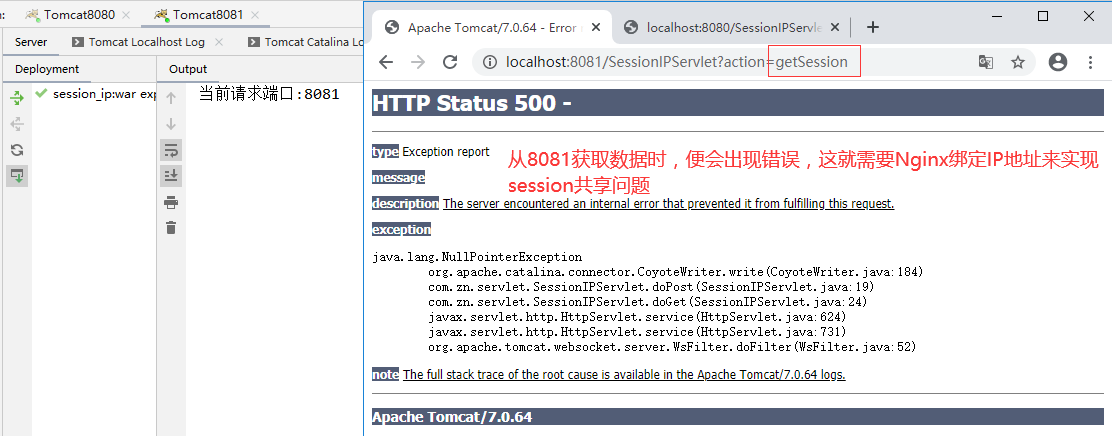Click the refresh deployment status icon
This screenshot has height=436, width=1112.
point(16,150)
